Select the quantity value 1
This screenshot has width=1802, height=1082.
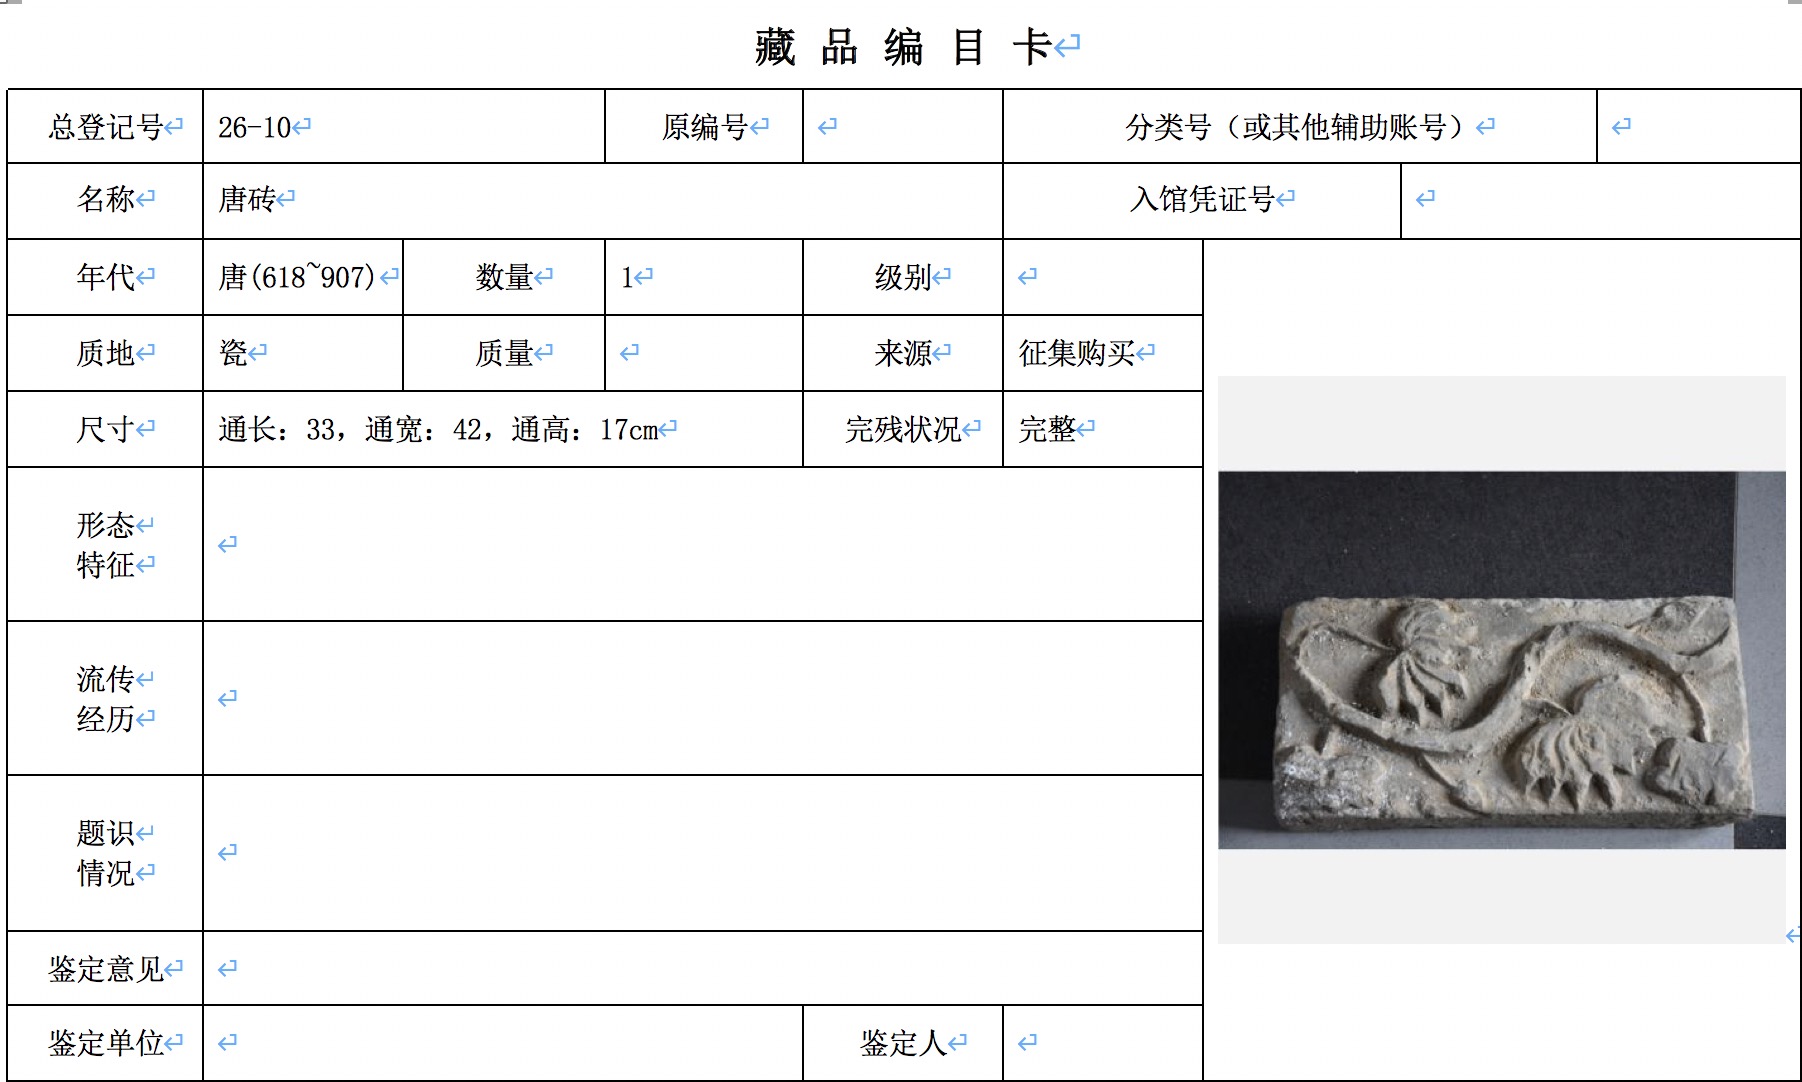tap(627, 277)
